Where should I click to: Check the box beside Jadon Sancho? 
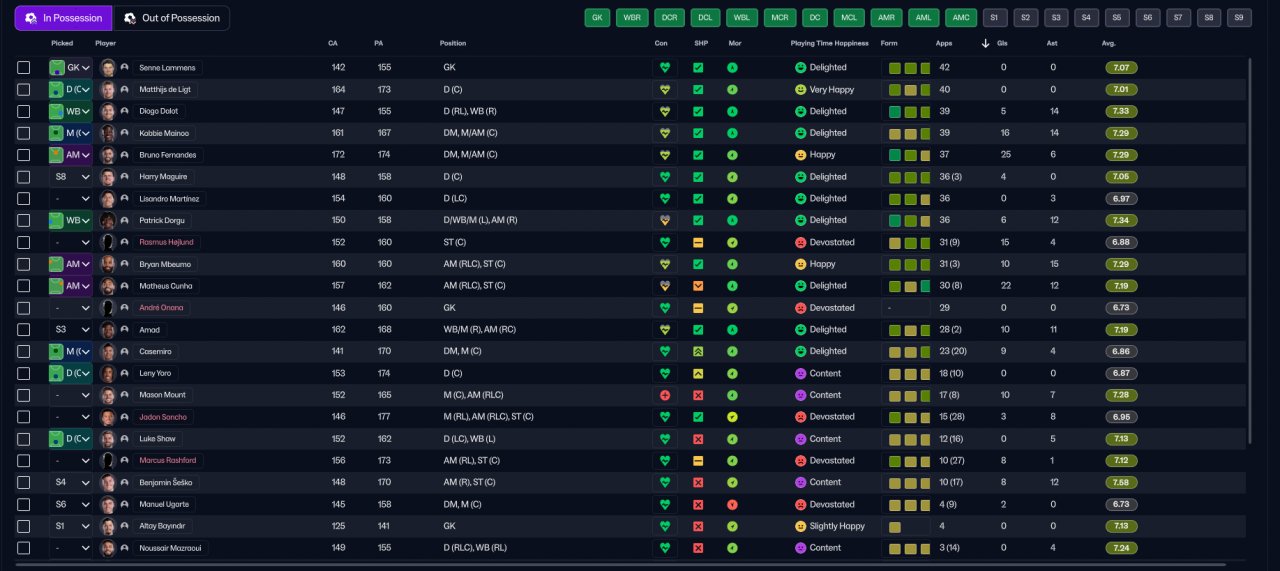[x=24, y=417]
